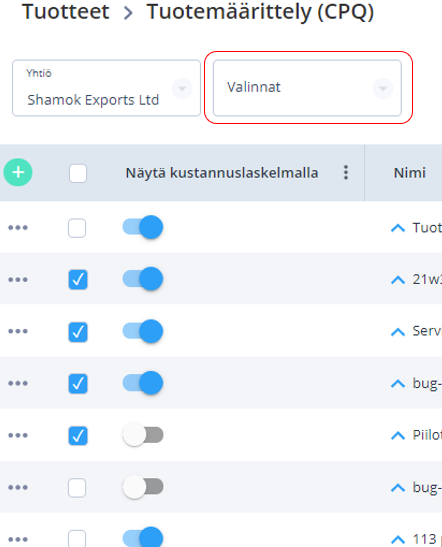Tick the select-all header checkbox
This screenshot has height=547, width=442.
pos(78,173)
